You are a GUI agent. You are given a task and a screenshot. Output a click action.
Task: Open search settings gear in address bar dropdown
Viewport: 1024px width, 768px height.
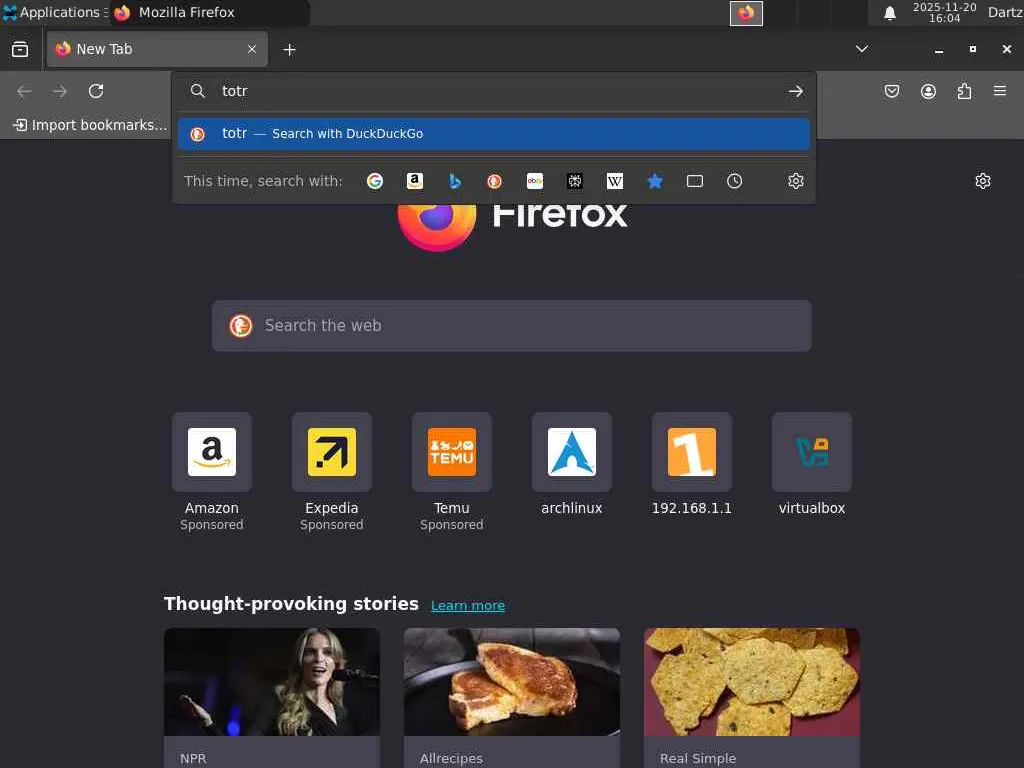[795, 181]
